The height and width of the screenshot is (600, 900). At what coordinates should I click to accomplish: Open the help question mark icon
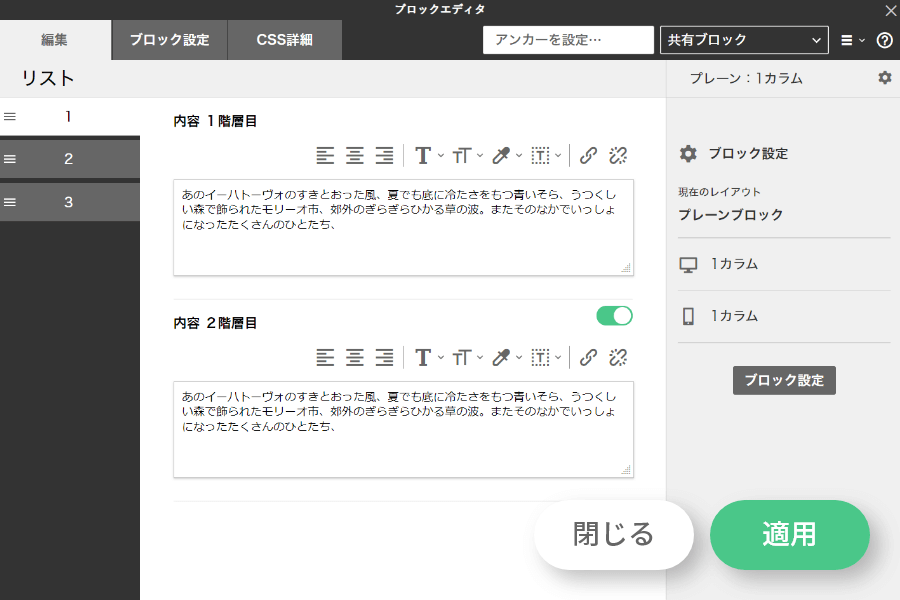[884, 40]
